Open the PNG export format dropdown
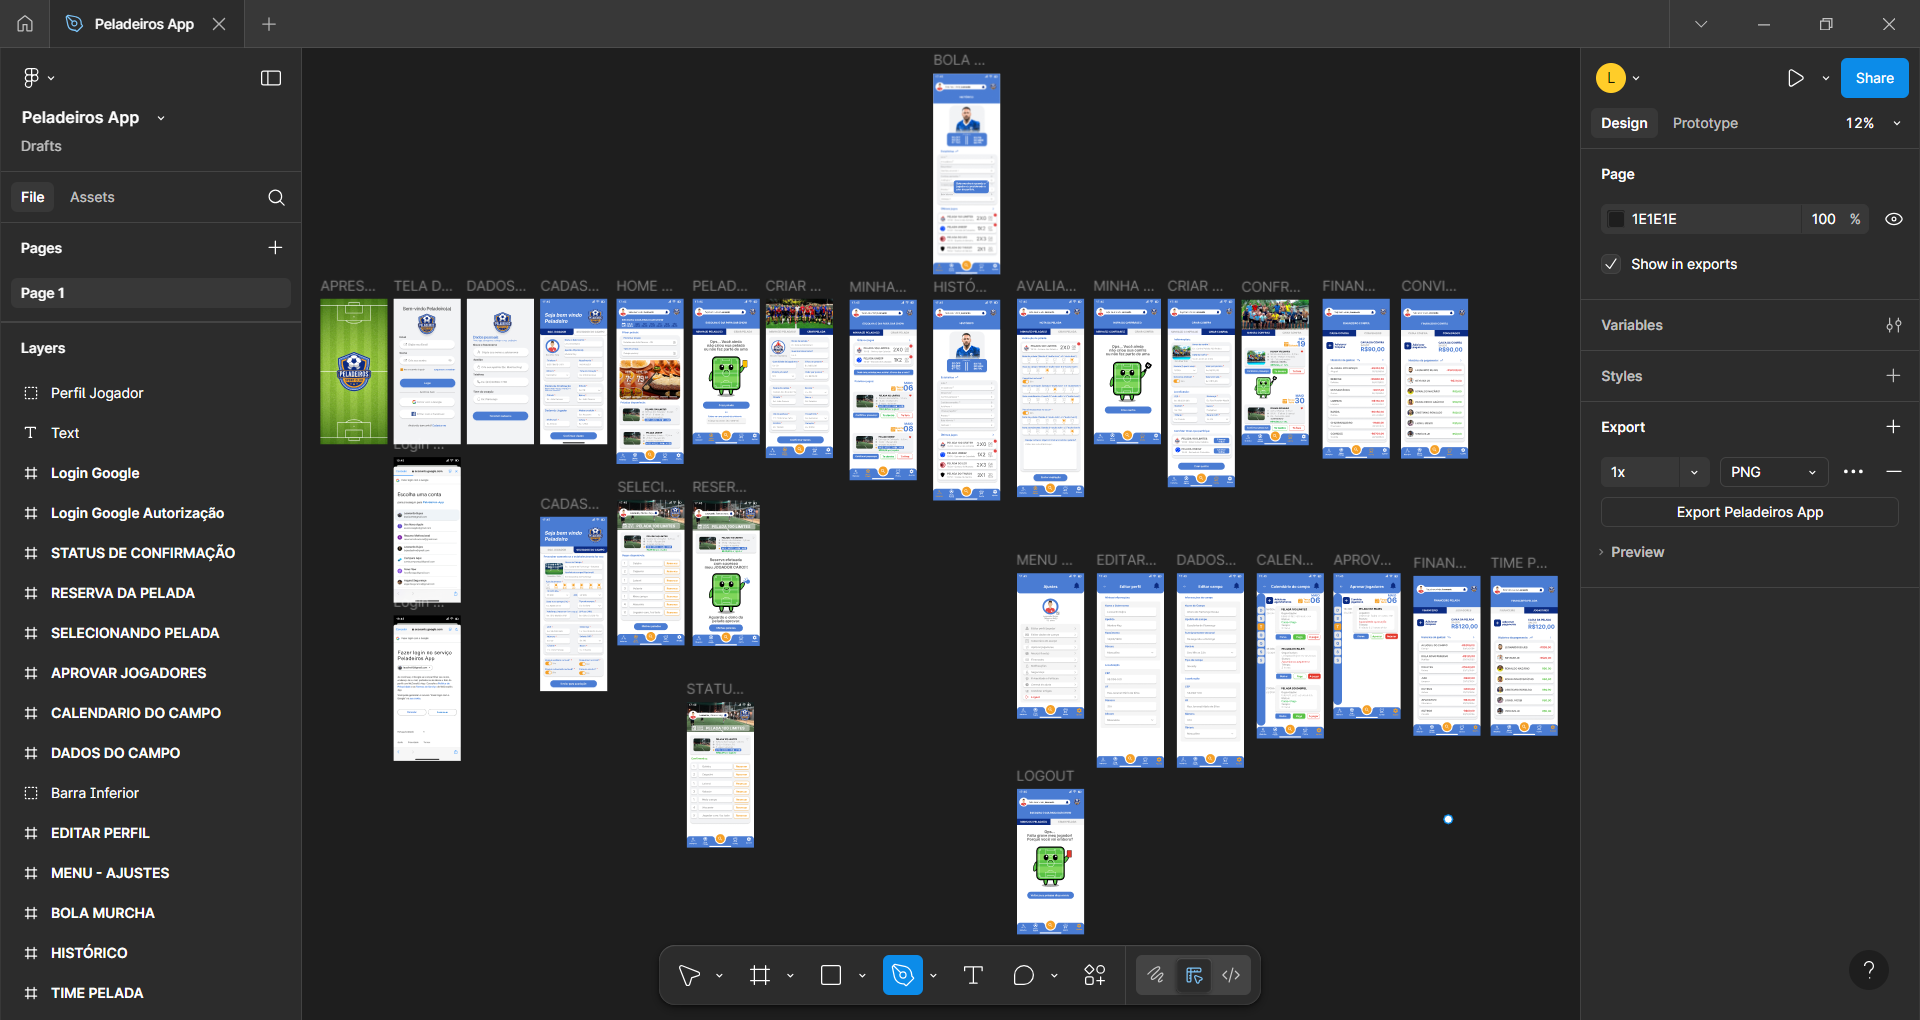 coord(1774,472)
